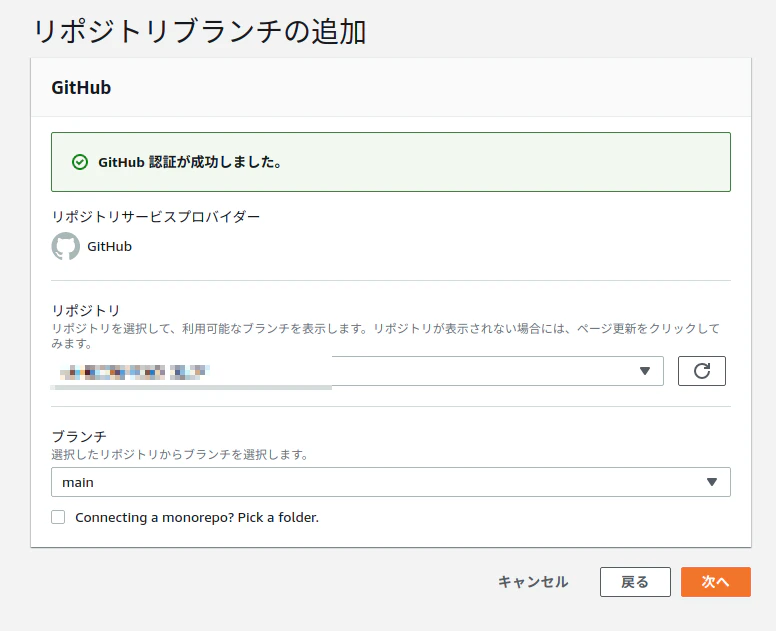Refresh the repository list

701,371
